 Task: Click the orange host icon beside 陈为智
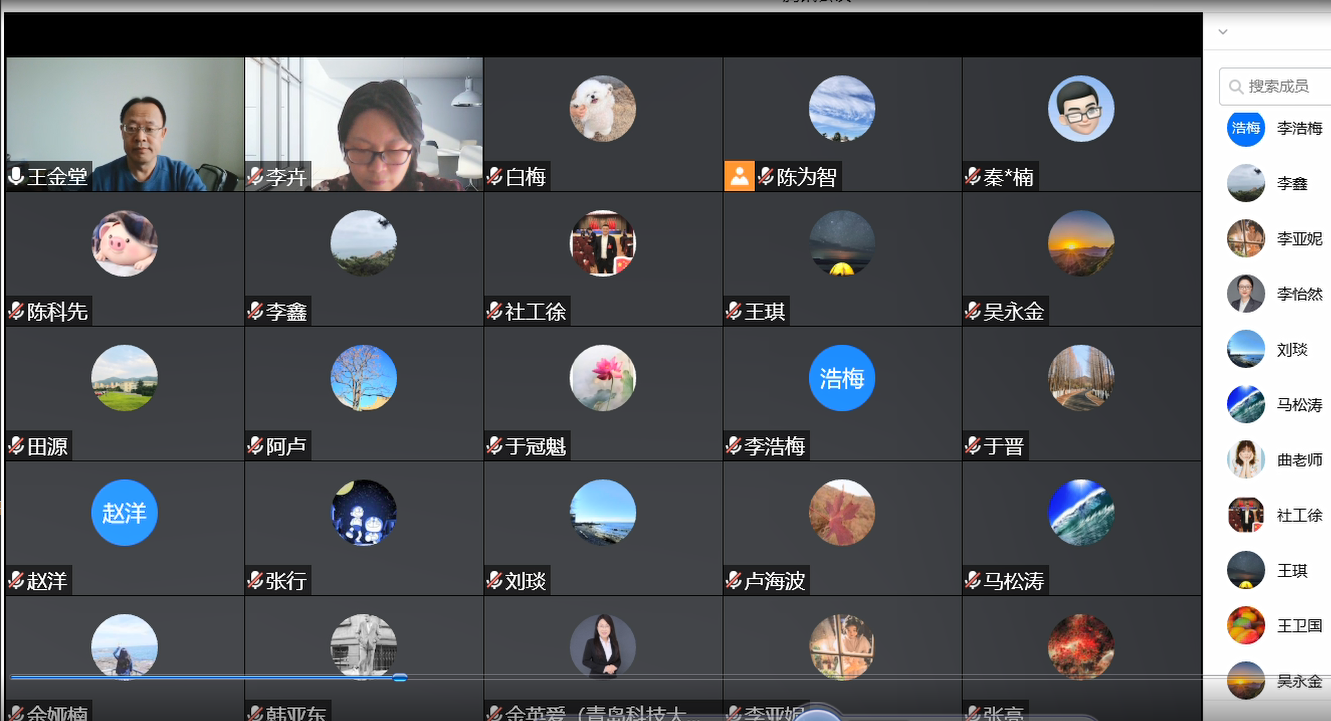[x=739, y=177]
